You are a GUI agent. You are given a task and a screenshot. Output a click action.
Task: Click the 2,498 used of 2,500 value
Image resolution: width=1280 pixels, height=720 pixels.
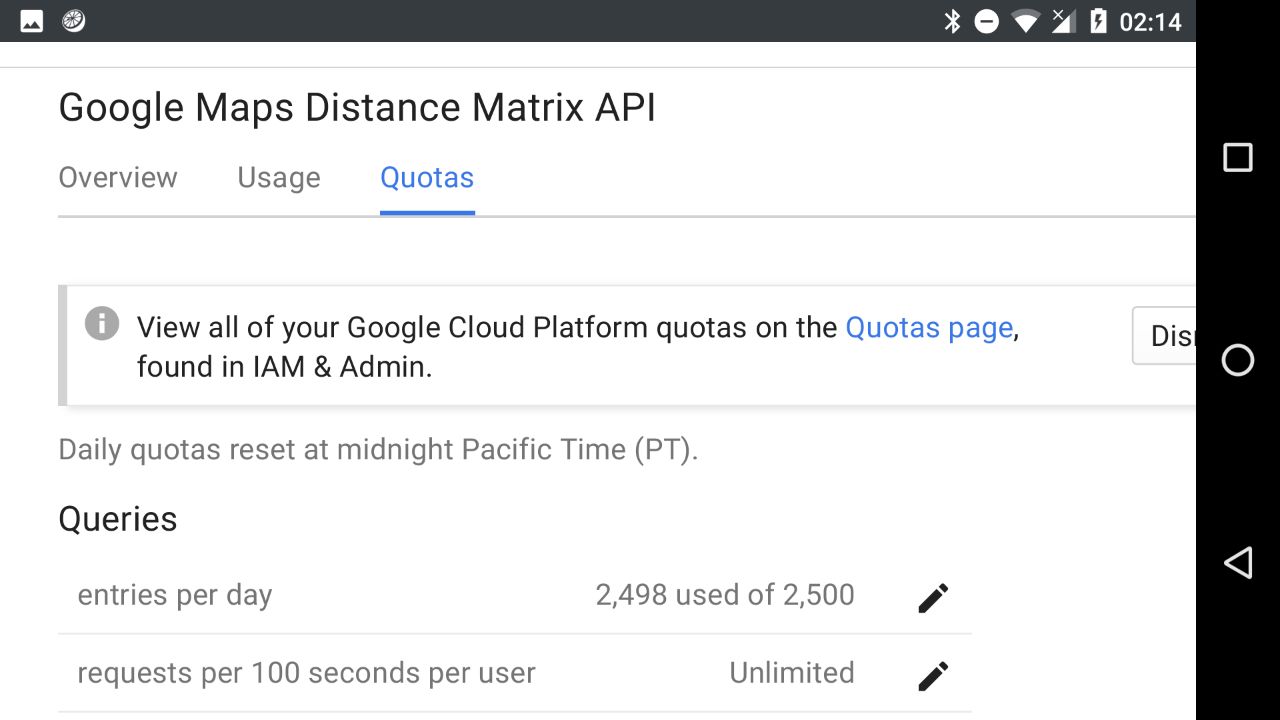[724, 595]
